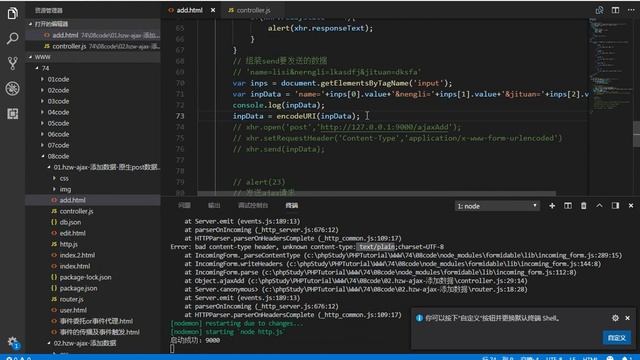Kill the terminal with the trash icon
This screenshot has width=640, height=360.
(584, 206)
